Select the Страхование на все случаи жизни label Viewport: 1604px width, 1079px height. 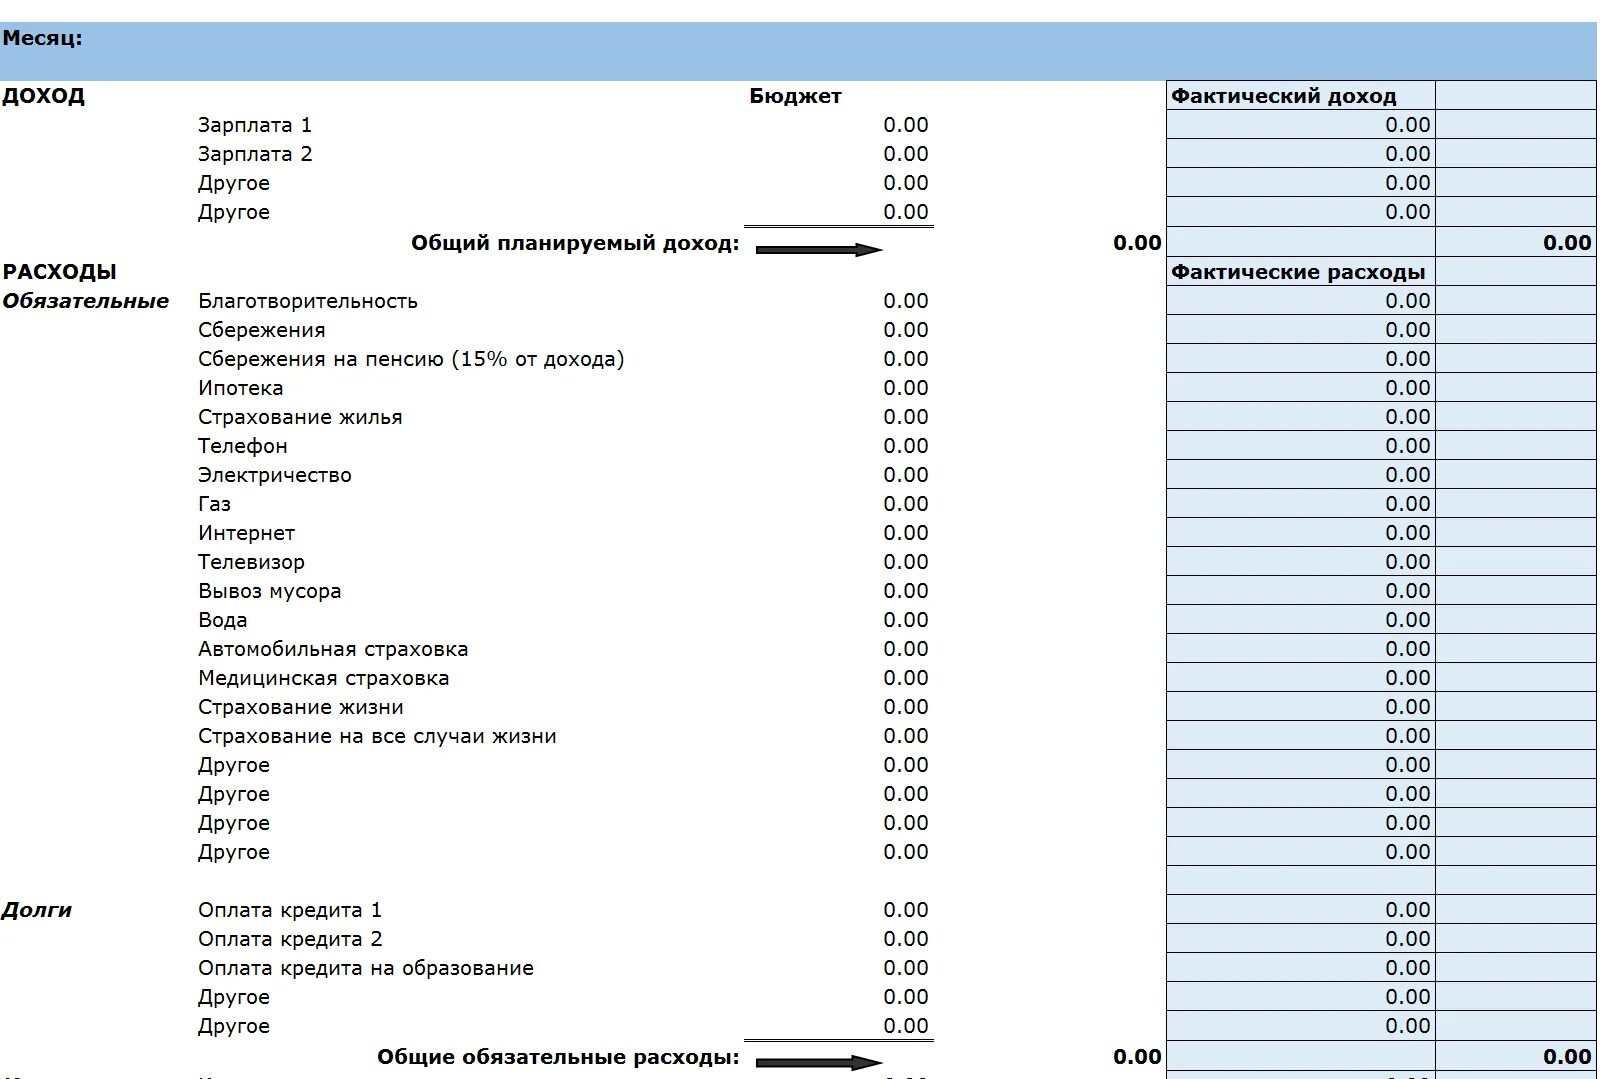377,736
